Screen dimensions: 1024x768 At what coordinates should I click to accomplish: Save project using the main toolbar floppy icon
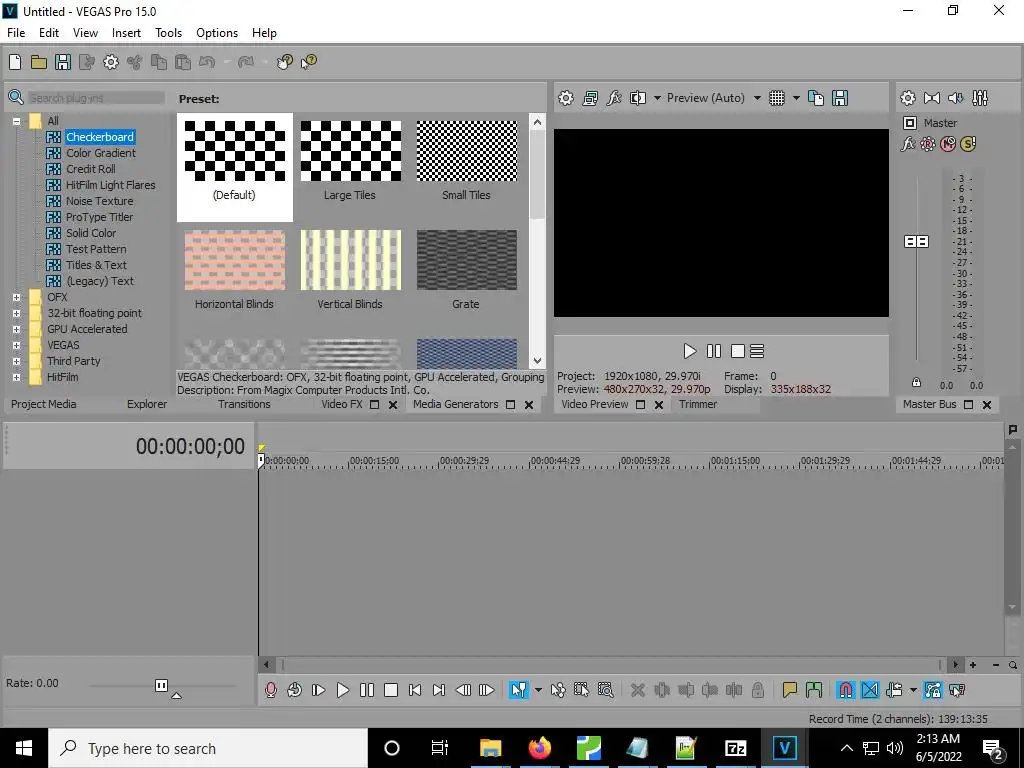(x=63, y=62)
